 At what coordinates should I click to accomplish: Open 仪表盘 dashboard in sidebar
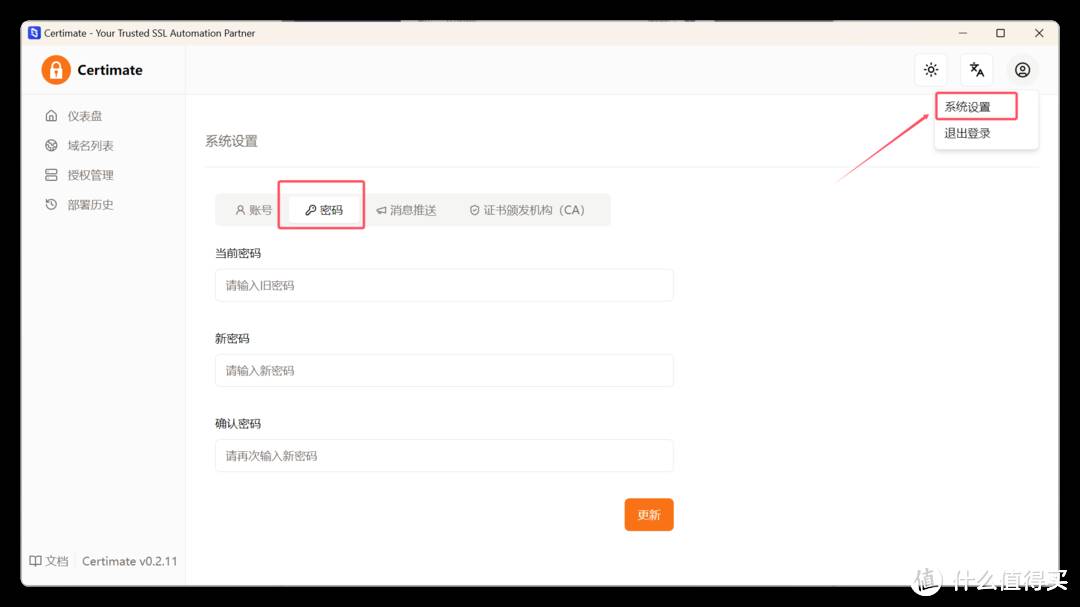point(74,116)
